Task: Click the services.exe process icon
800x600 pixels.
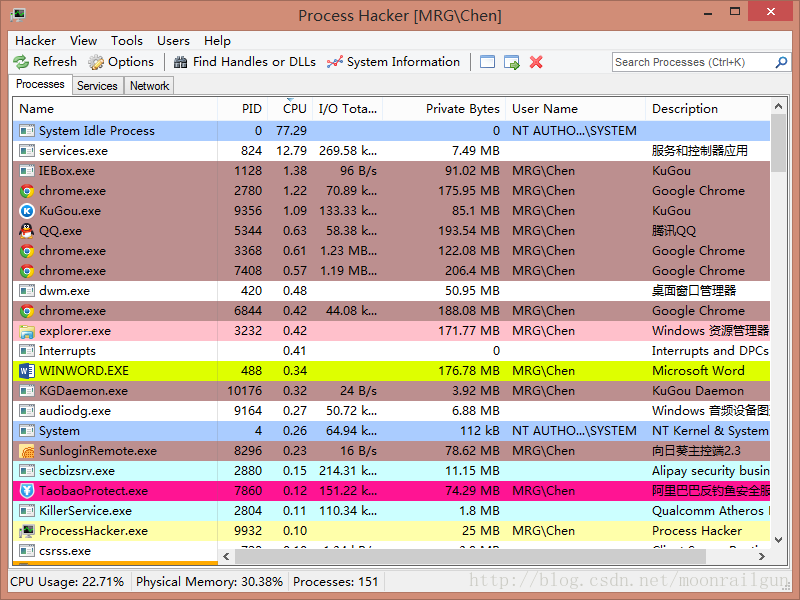Action: (27, 151)
